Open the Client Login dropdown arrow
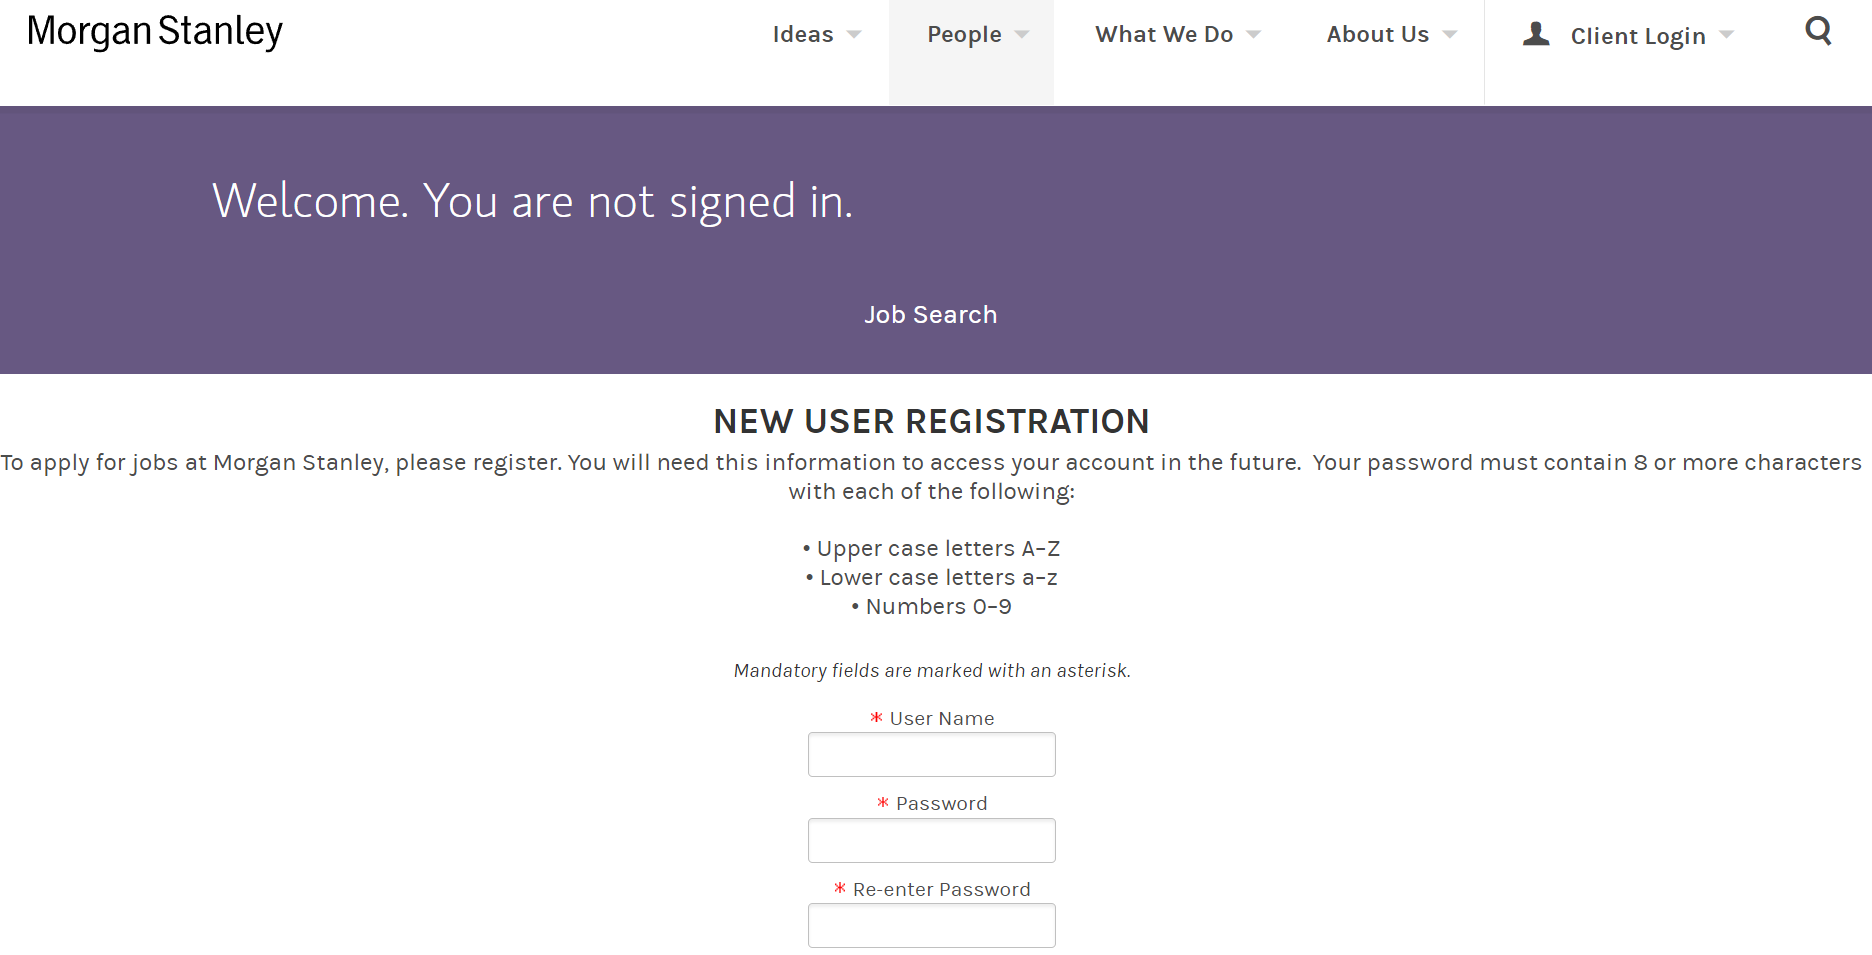1872x955 pixels. 1726,35
